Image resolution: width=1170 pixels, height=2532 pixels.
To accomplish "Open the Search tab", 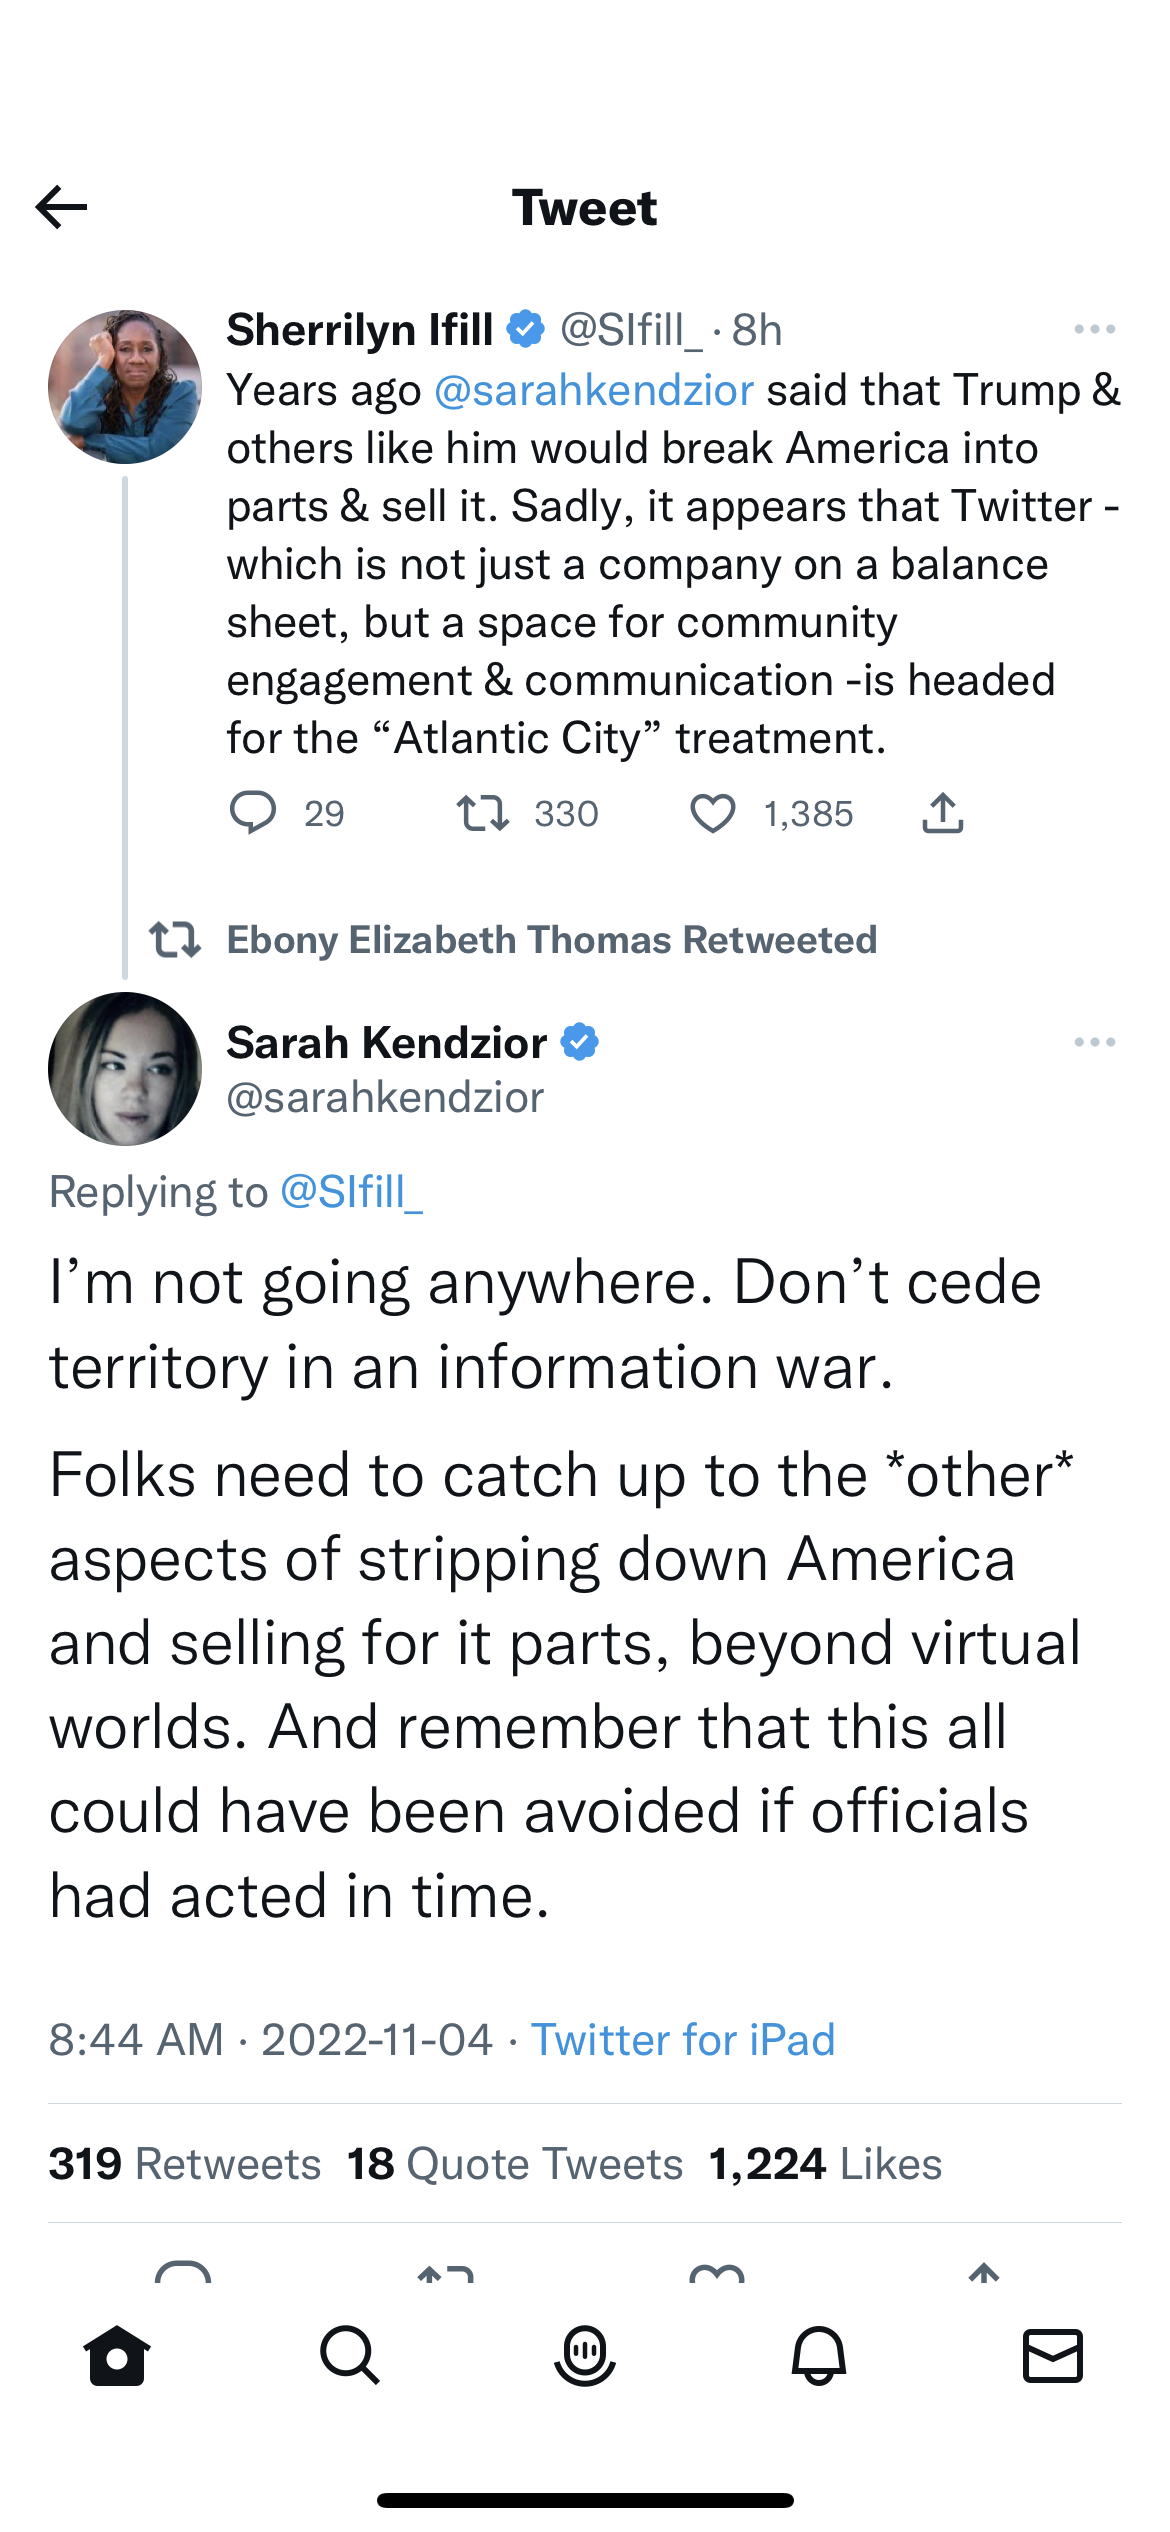I will coord(350,2355).
